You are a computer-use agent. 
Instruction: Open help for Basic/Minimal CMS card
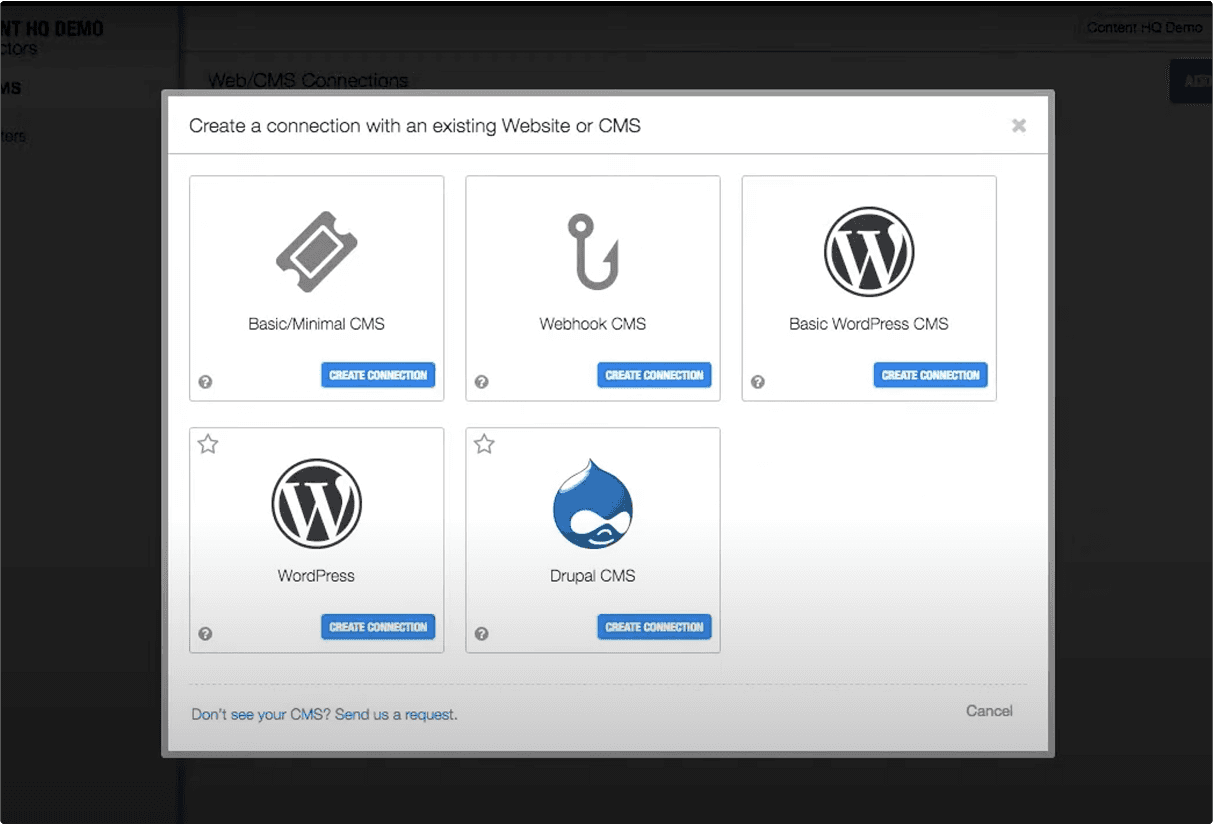(x=205, y=382)
